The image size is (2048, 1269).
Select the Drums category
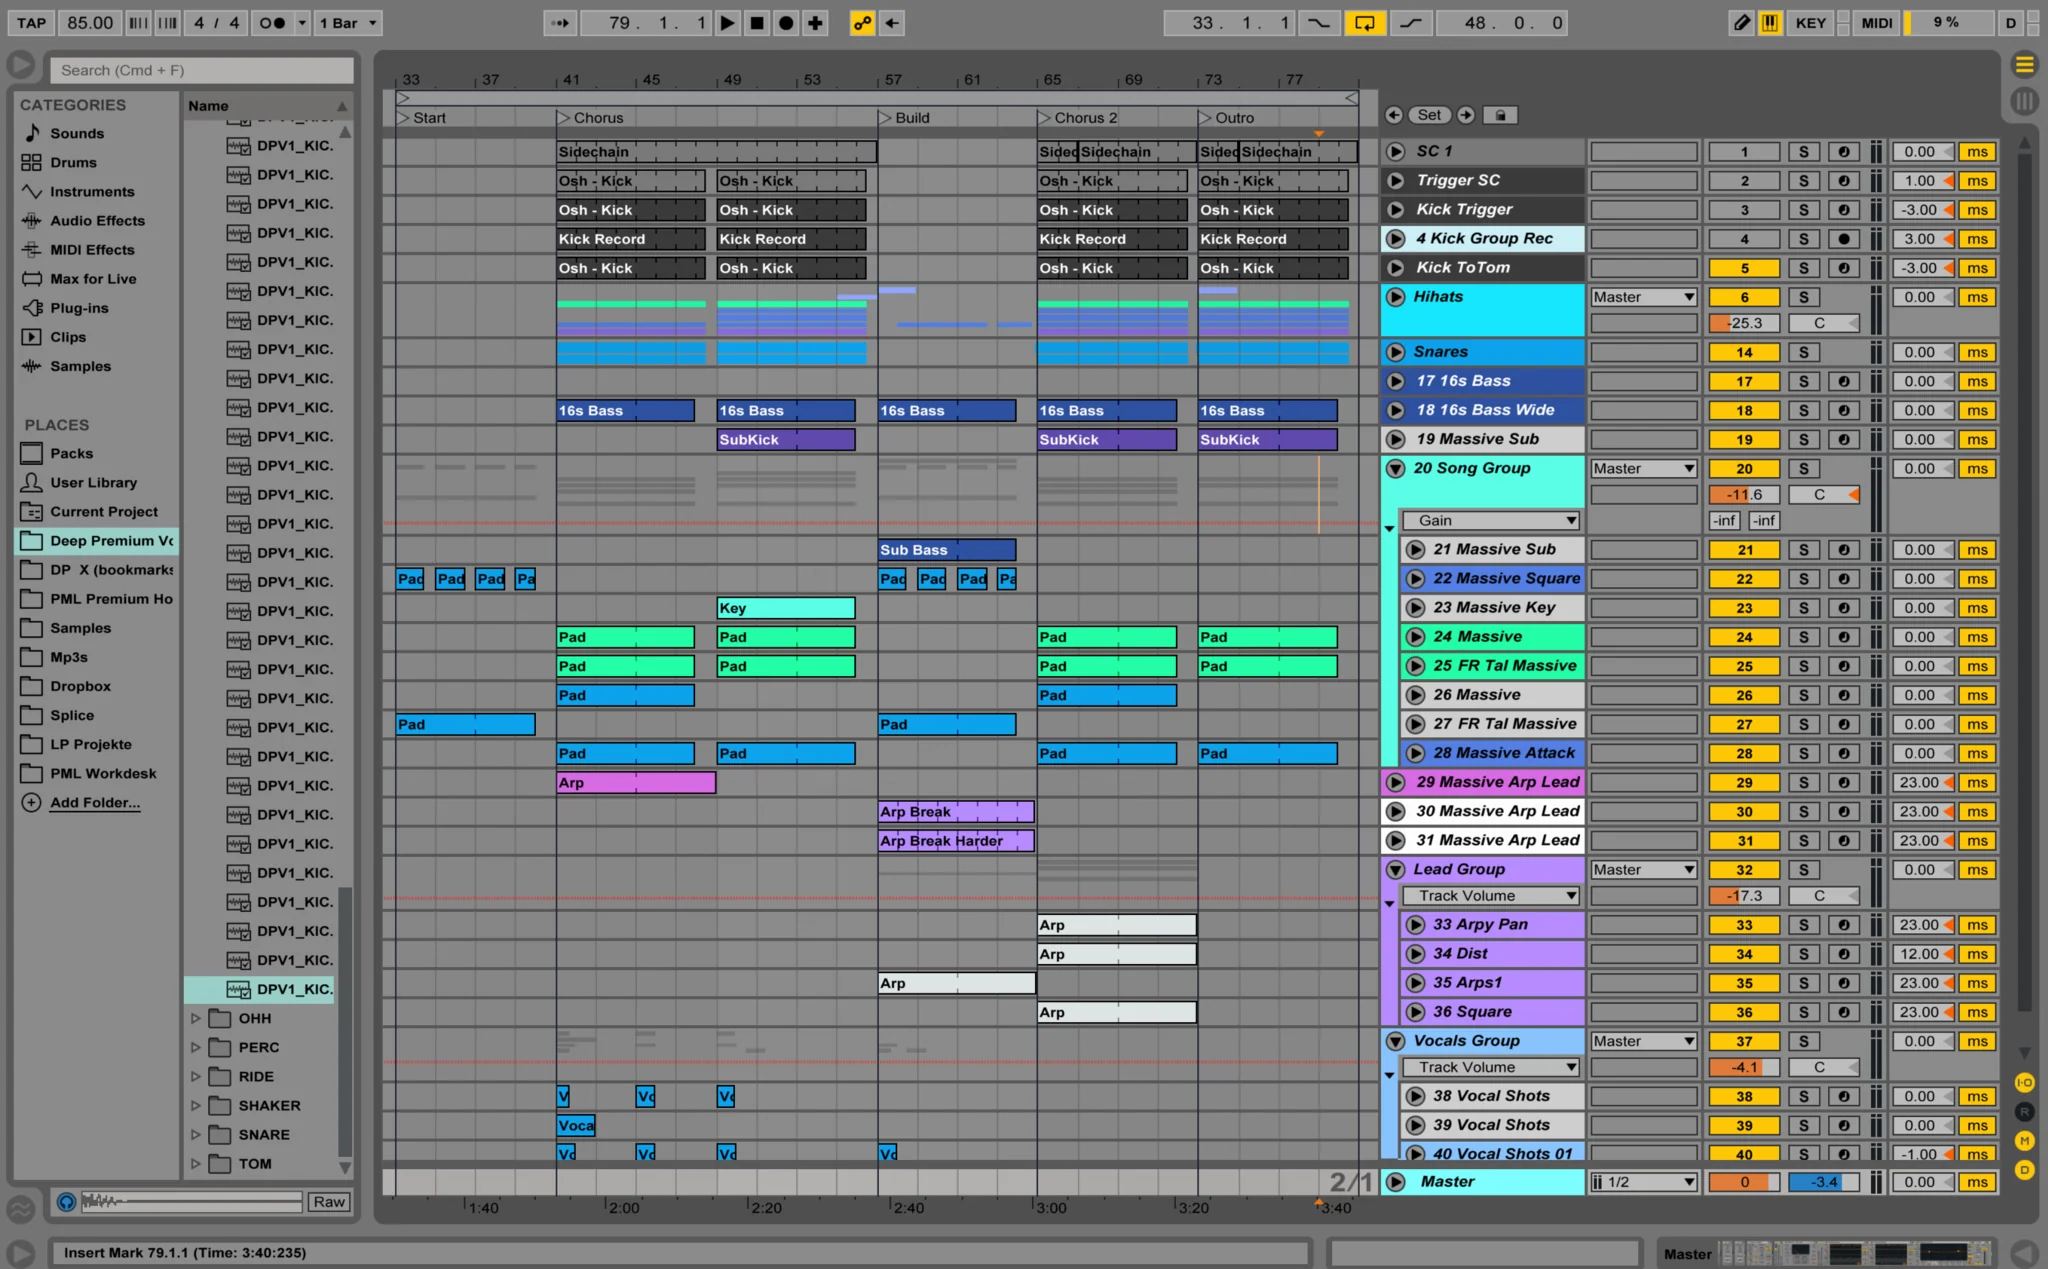(74, 162)
